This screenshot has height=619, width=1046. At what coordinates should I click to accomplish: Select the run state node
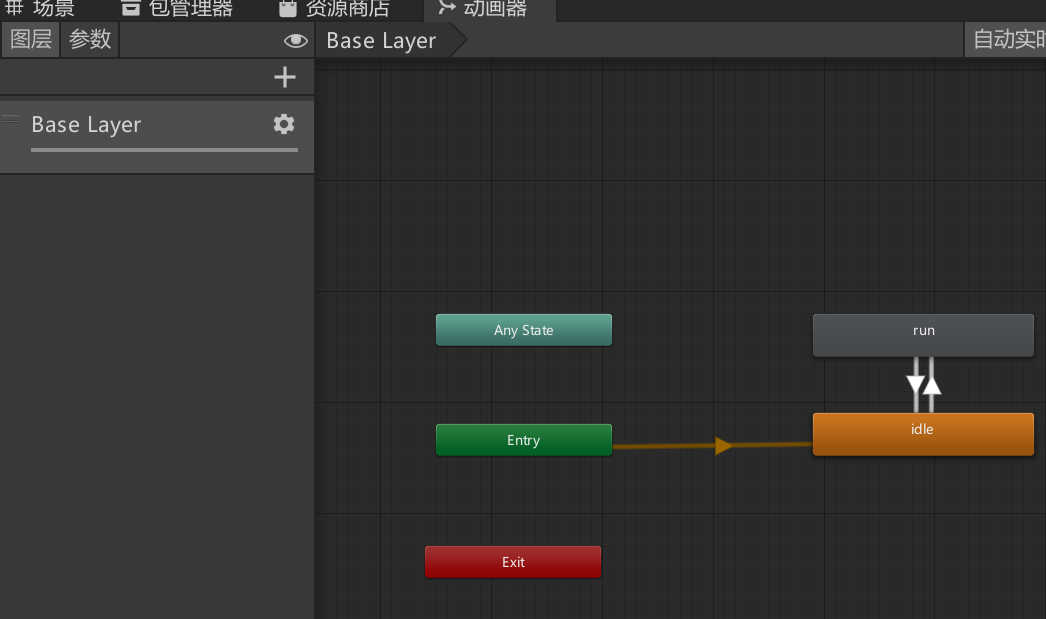pyautogui.click(x=923, y=336)
